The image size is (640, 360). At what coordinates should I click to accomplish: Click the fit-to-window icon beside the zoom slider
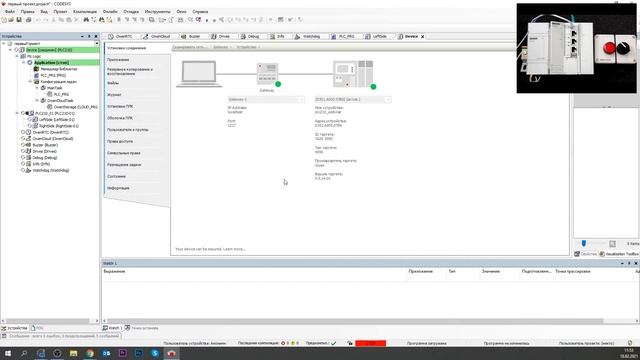click(612, 244)
